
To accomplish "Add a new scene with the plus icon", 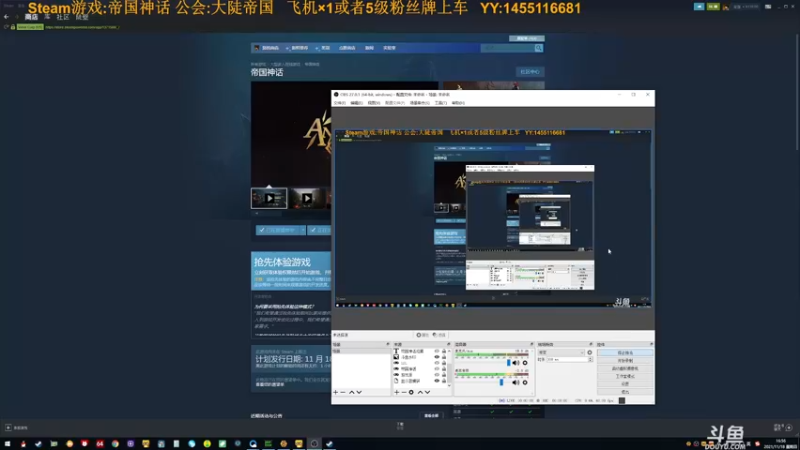I will tap(335, 392).
